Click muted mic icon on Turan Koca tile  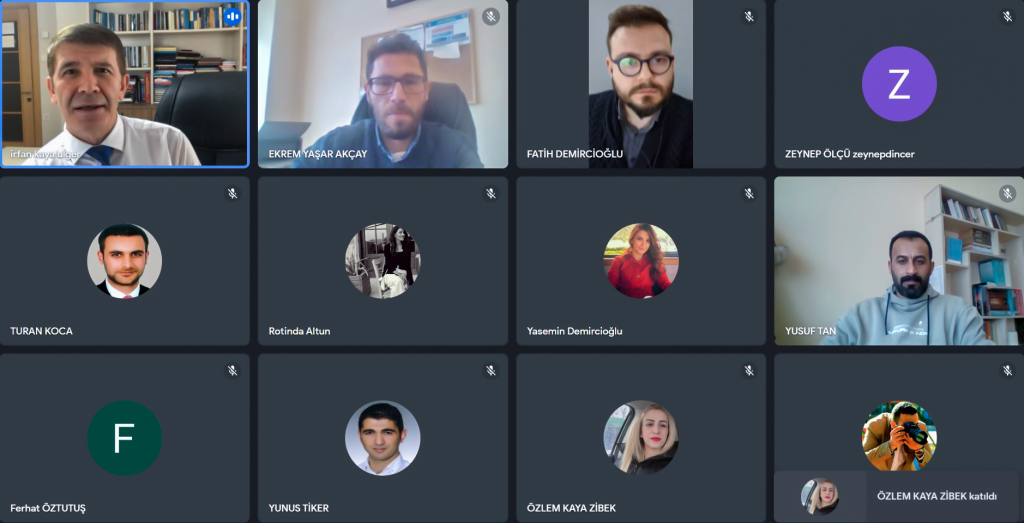[232, 193]
